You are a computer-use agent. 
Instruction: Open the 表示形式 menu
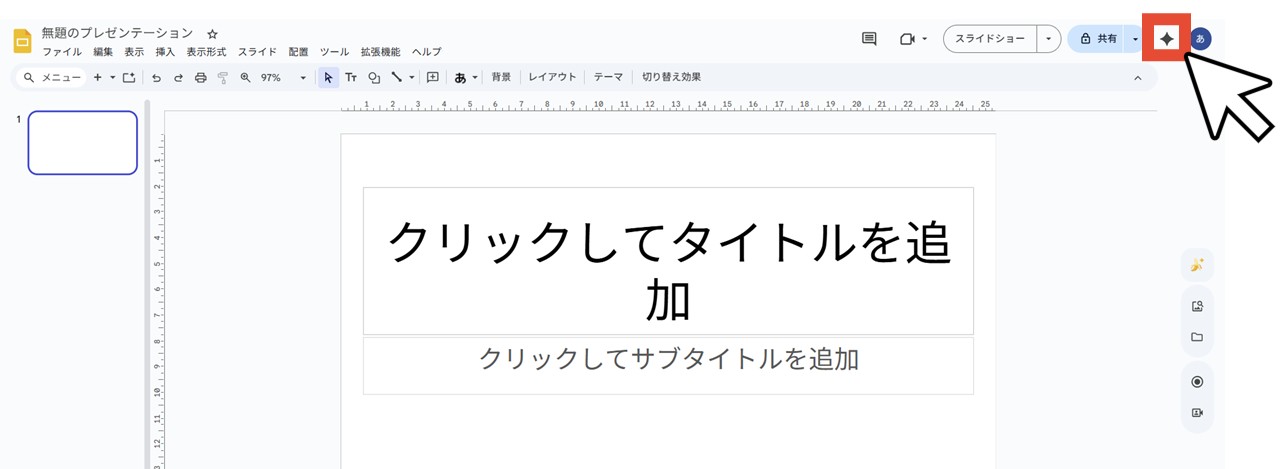point(206,52)
